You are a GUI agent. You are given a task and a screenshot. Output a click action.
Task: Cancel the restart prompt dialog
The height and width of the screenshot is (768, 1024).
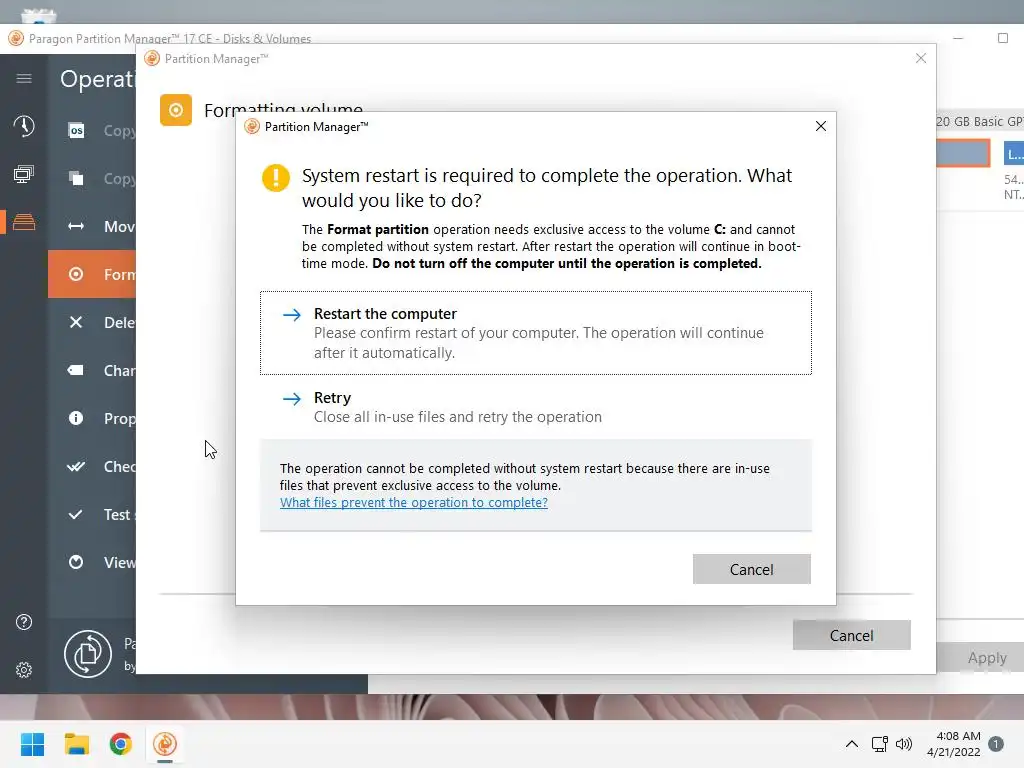click(752, 569)
